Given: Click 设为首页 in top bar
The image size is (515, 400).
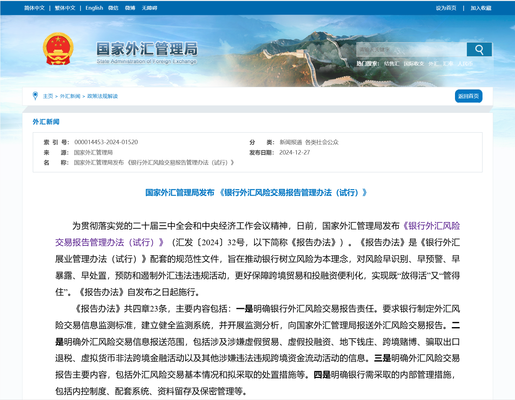Looking at the screenshot, I should pos(446,8).
